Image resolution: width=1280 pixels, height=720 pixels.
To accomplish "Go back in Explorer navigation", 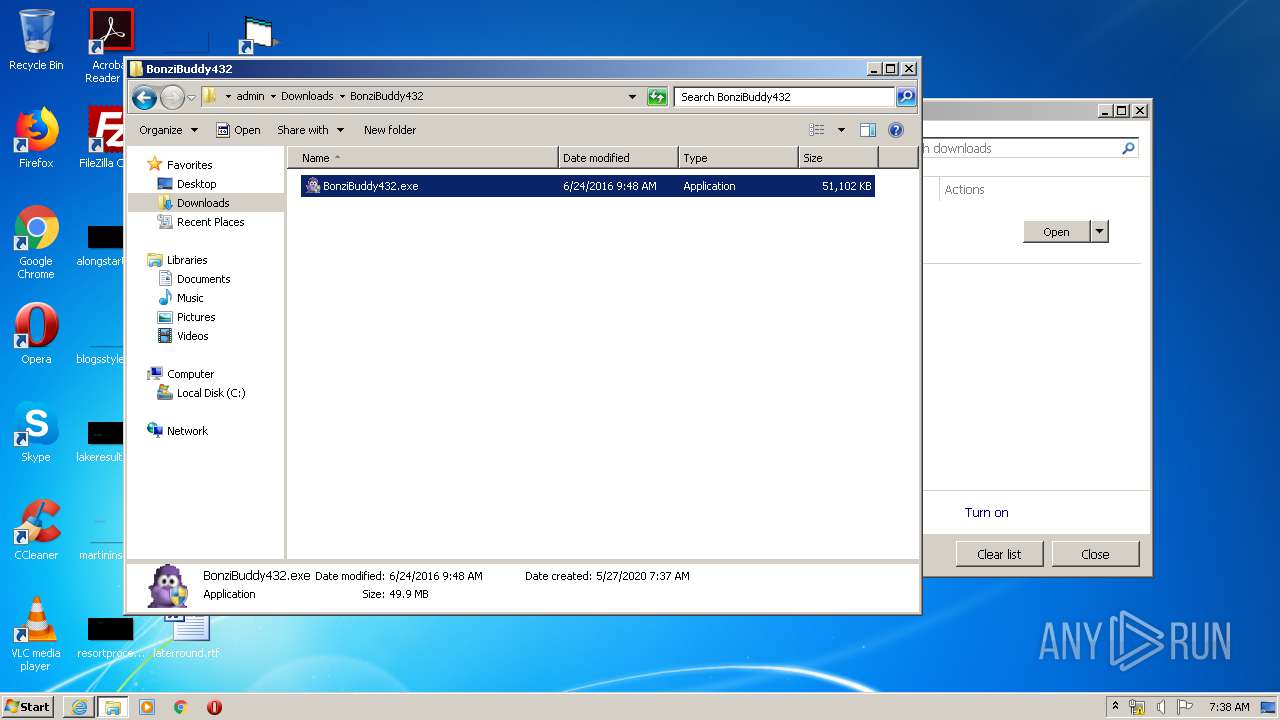I will pos(144,97).
